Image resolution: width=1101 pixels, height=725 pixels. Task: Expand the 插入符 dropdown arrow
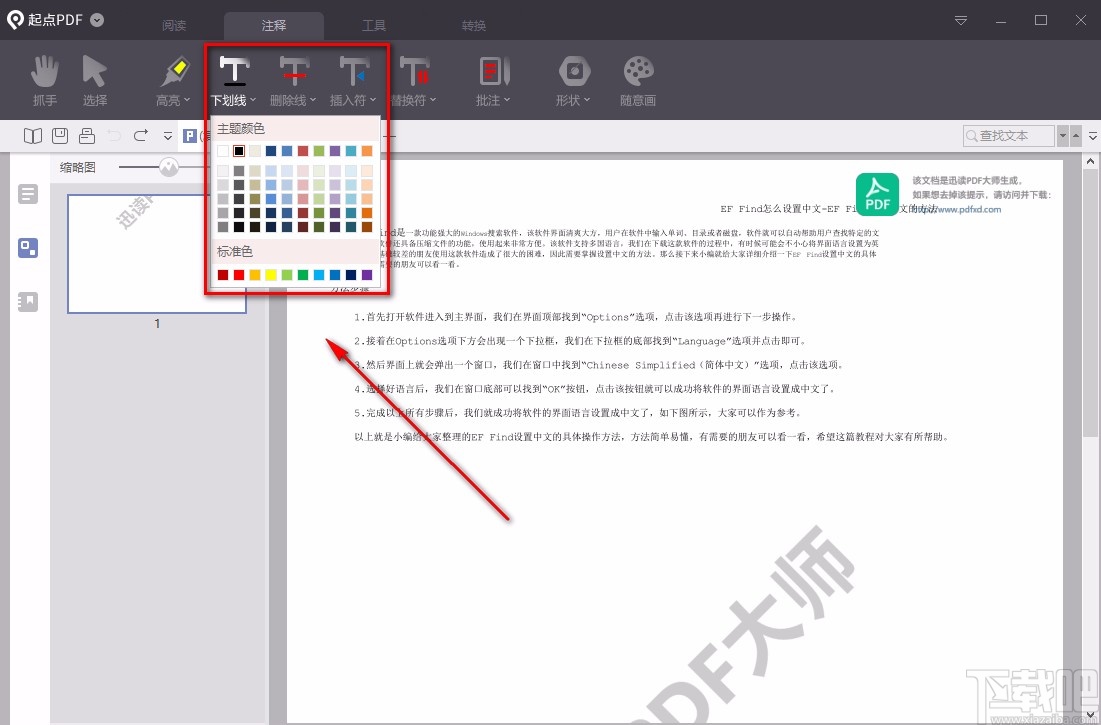[373, 100]
